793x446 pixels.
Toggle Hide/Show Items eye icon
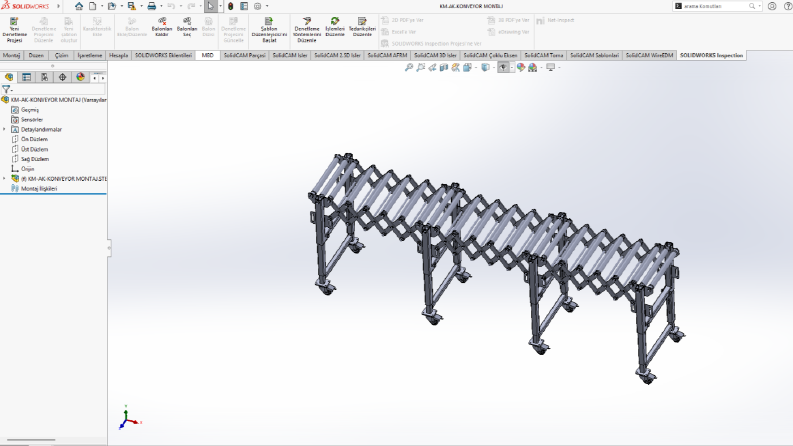pos(503,67)
